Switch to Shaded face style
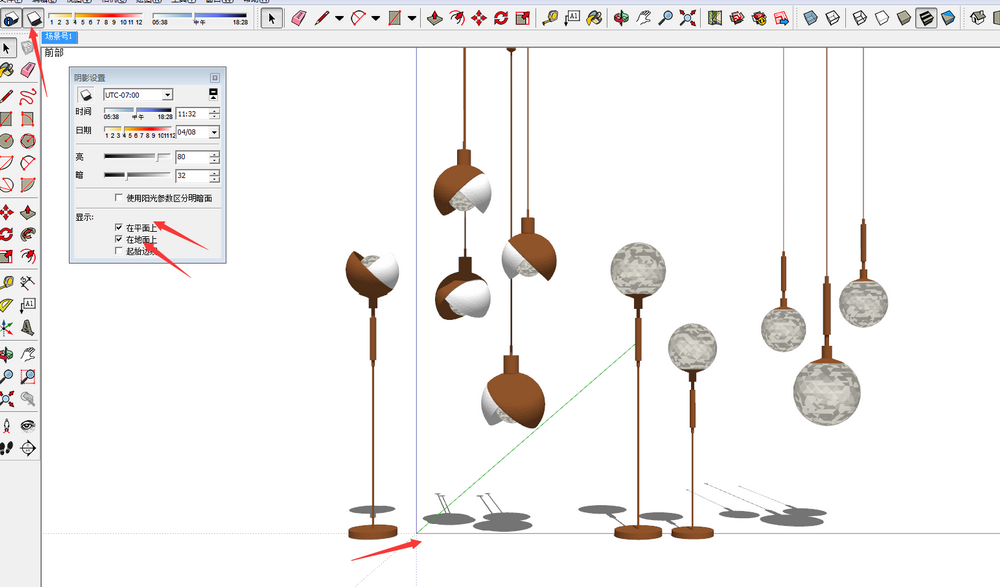 point(904,19)
